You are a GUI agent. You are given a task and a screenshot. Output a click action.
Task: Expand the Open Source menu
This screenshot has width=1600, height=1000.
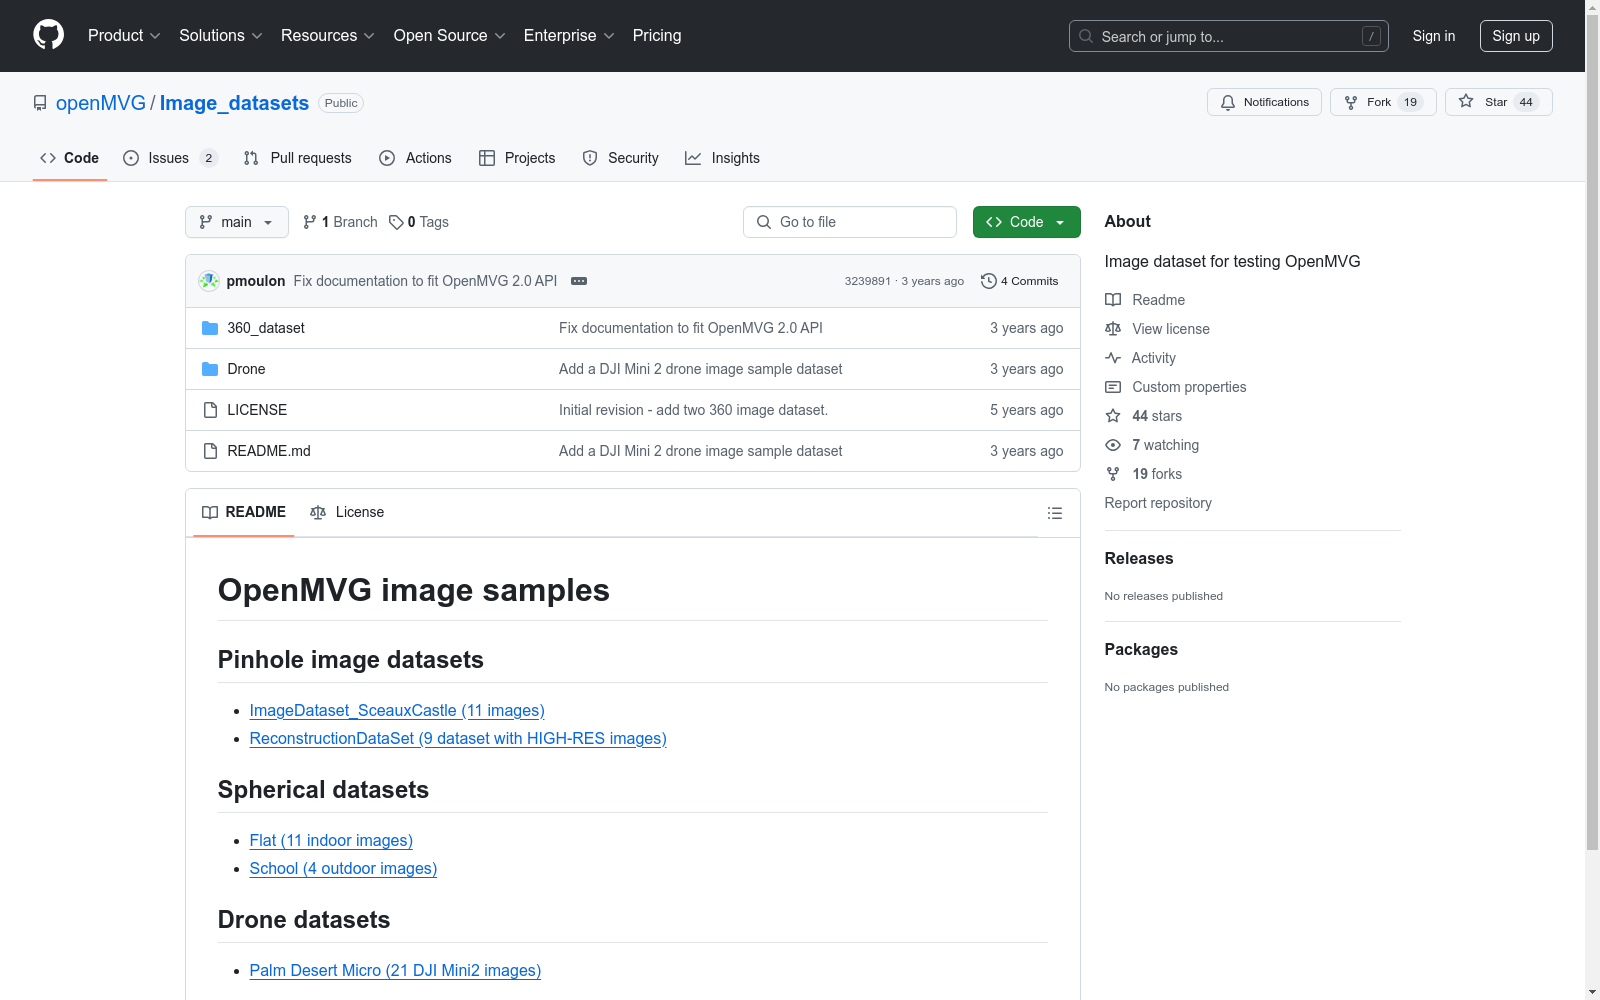(x=449, y=36)
